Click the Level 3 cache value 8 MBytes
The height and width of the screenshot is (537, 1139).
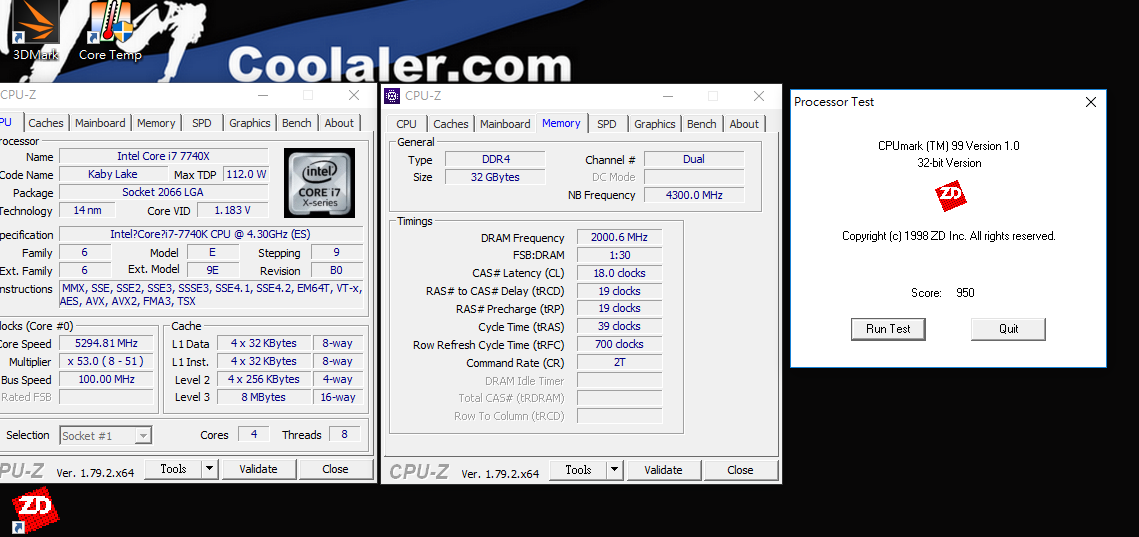coord(264,397)
